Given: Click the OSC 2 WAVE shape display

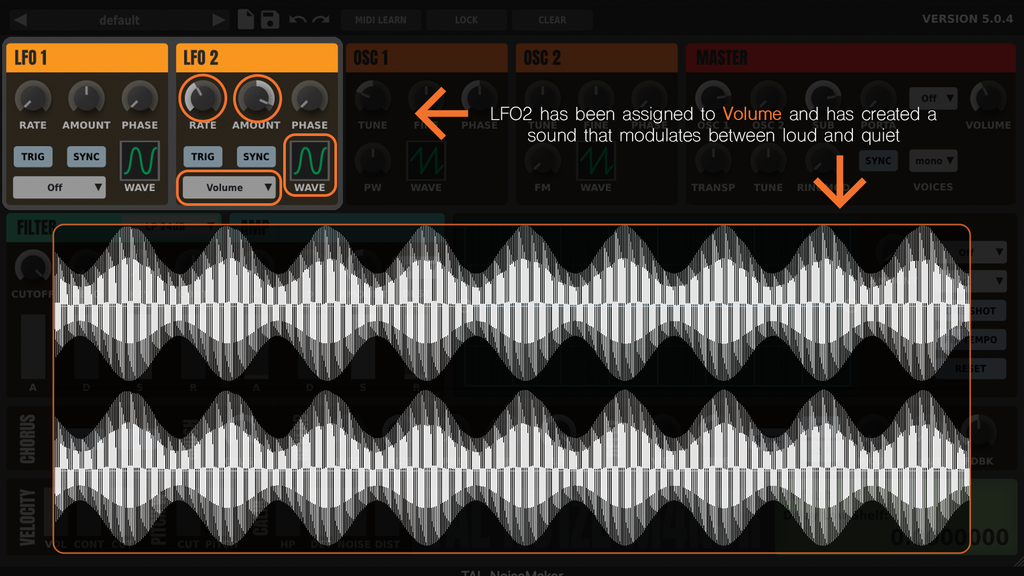Looking at the screenshot, I should (596, 161).
